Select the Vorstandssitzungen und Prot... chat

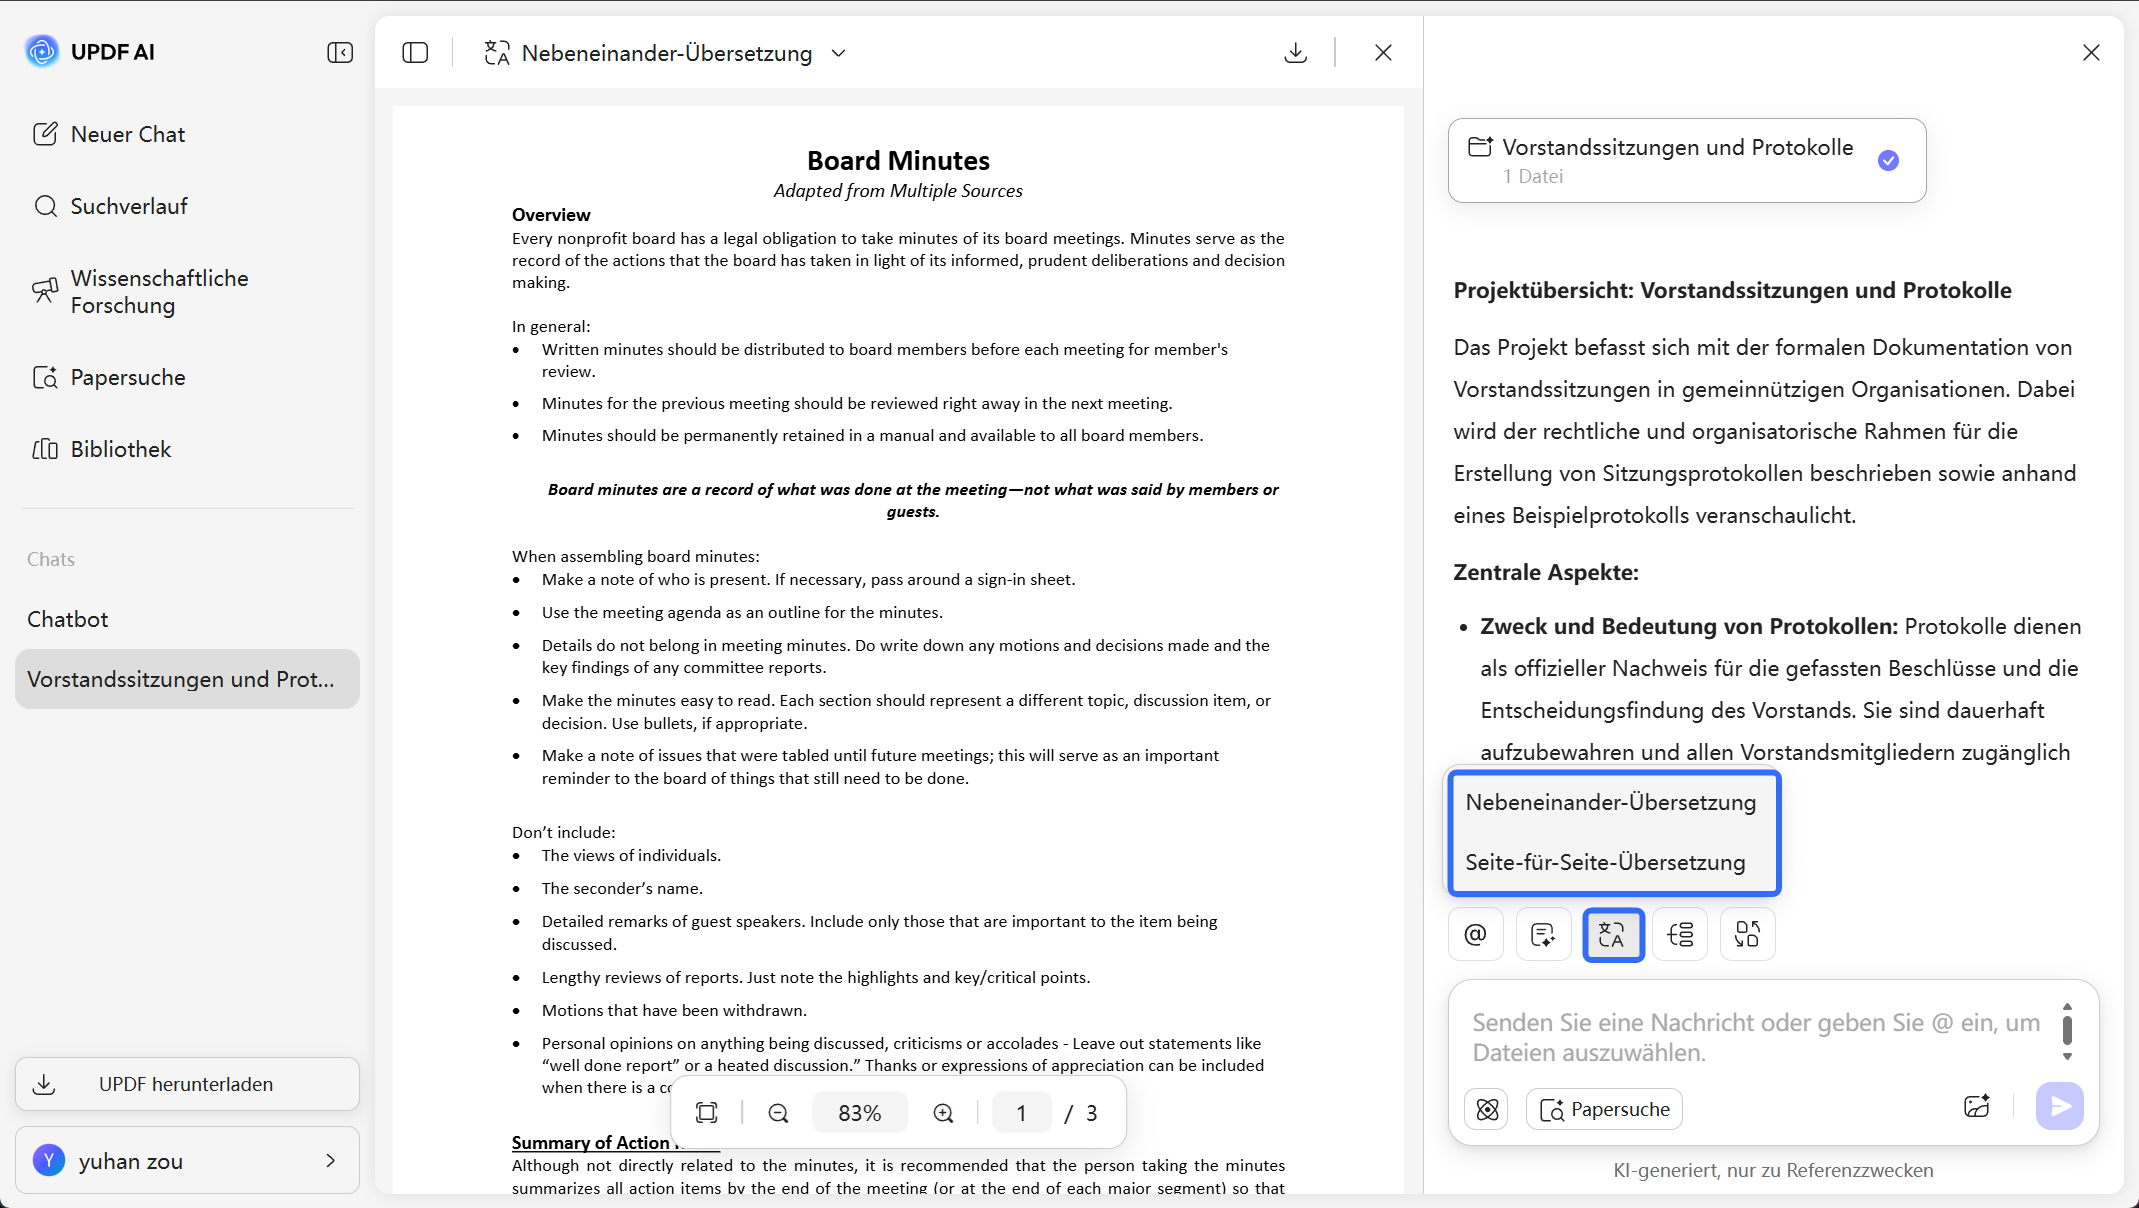[187, 679]
